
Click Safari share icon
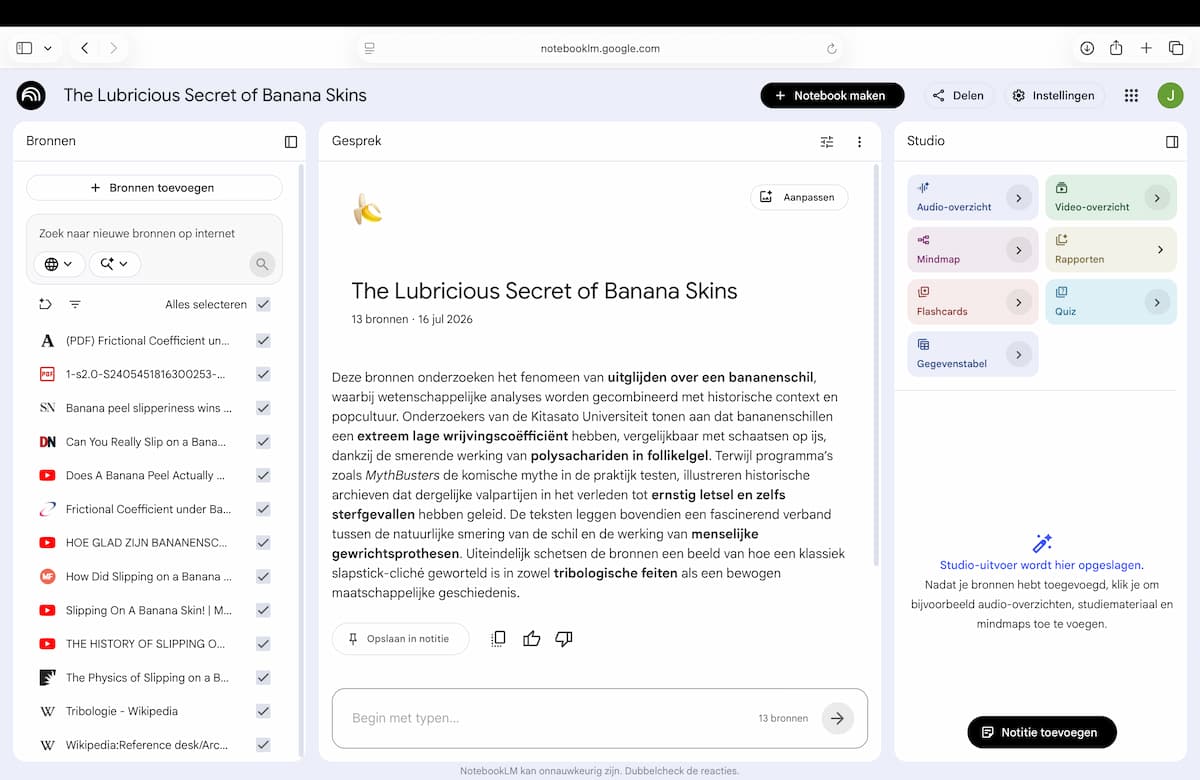click(1117, 48)
